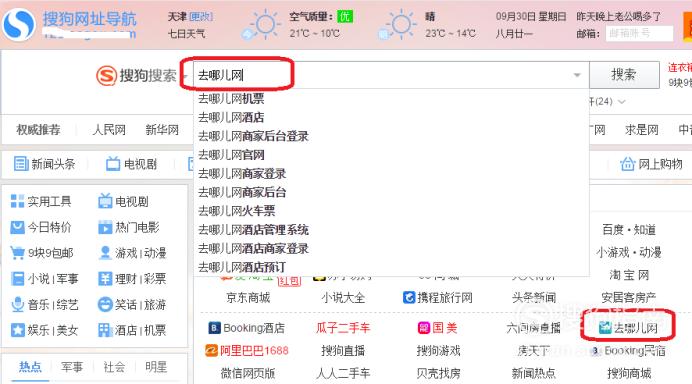Viewport: 692px width, 384px height.
Task: Click the 娱乐|美女 star icon
Action: tap(17, 330)
